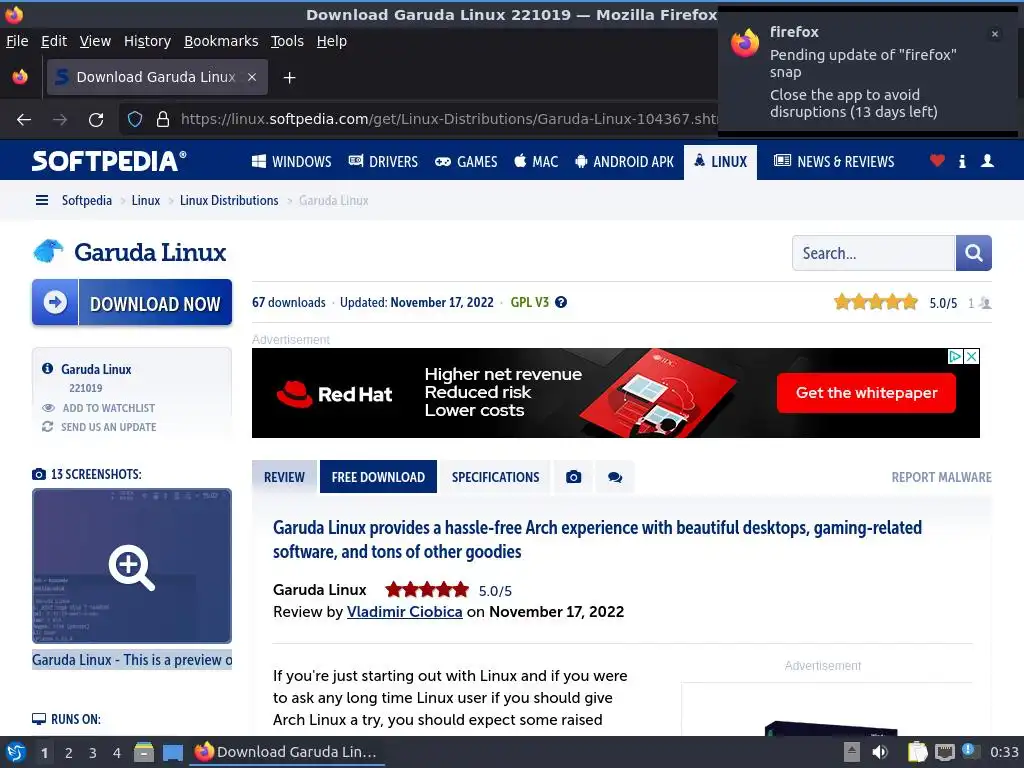Viewport: 1024px width, 768px height.
Task: Open a new tab with the plus button
Action: tap(289, 78)
